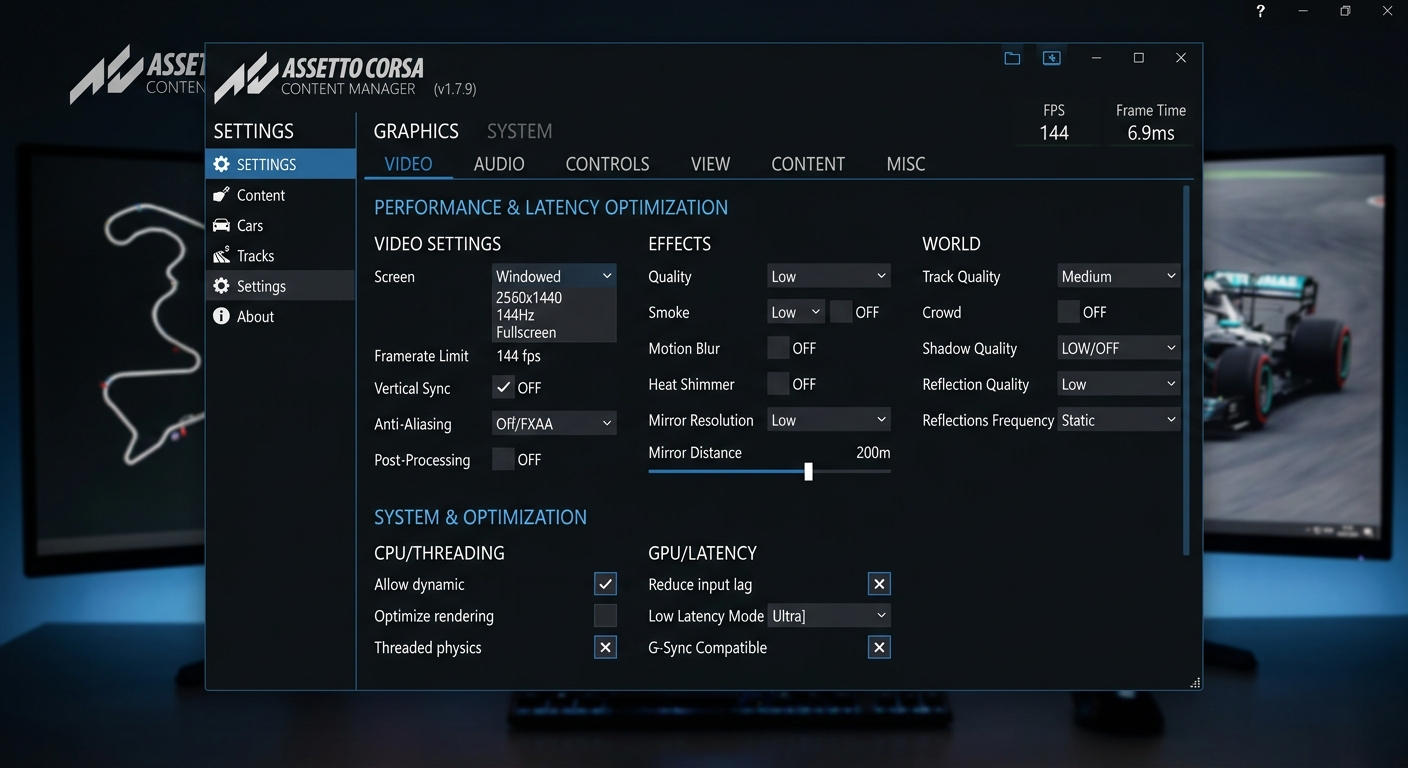Open the Screen Windowed dropdown
The height and width of the screenshot is (768, 1408).
tap(554, 276)
